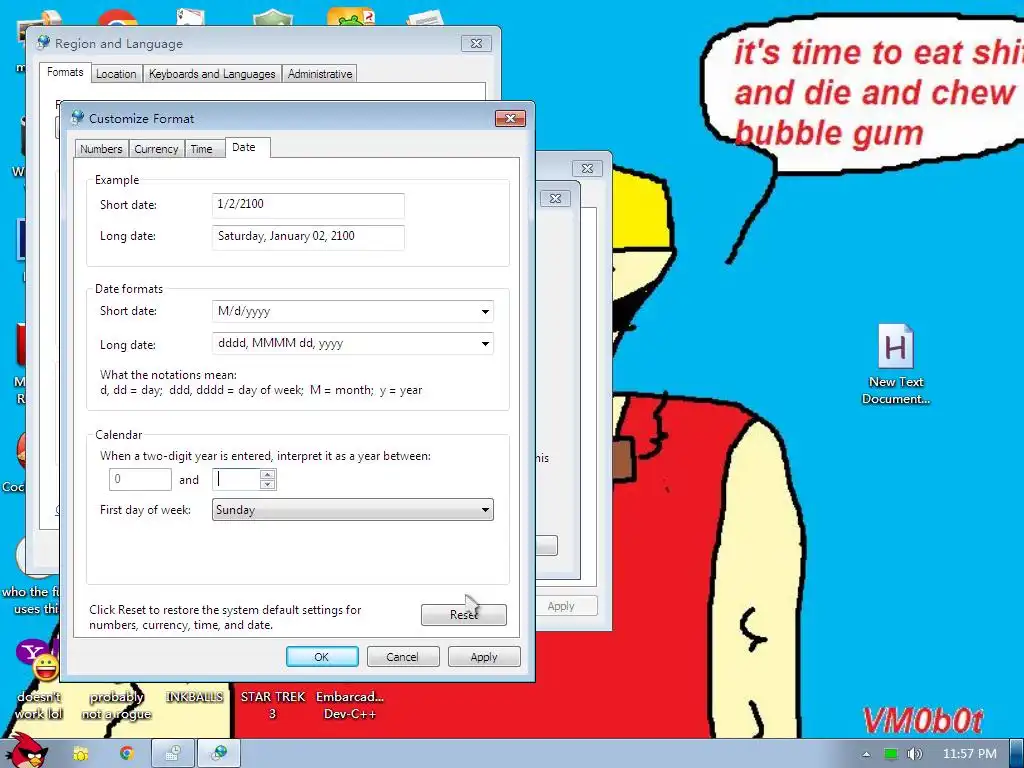Screen dimensions: 1024x768
Task: Open the Administrative tab
Action: (x=320, y=74)
